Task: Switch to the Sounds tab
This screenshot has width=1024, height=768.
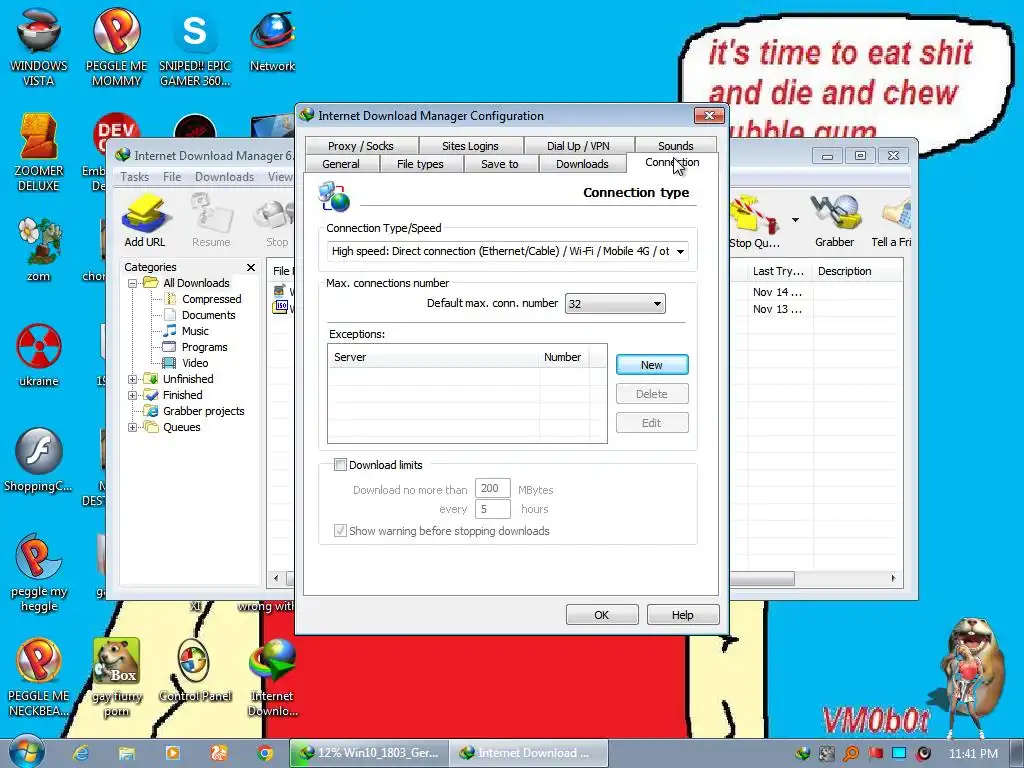Action: 675,146
